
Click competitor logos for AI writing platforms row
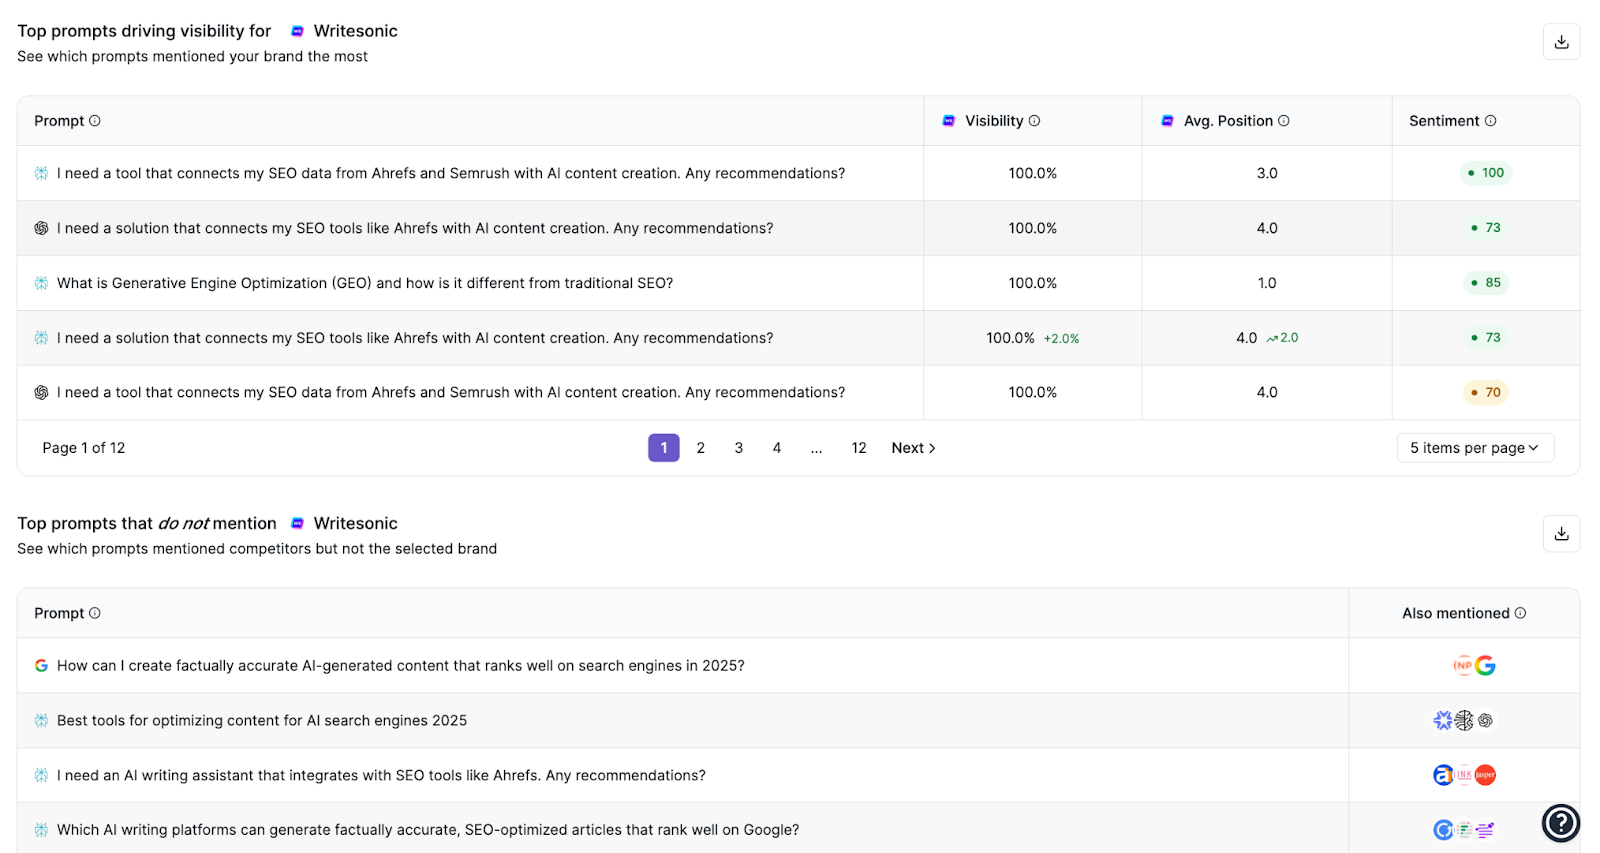click(x=1464, y=830)
